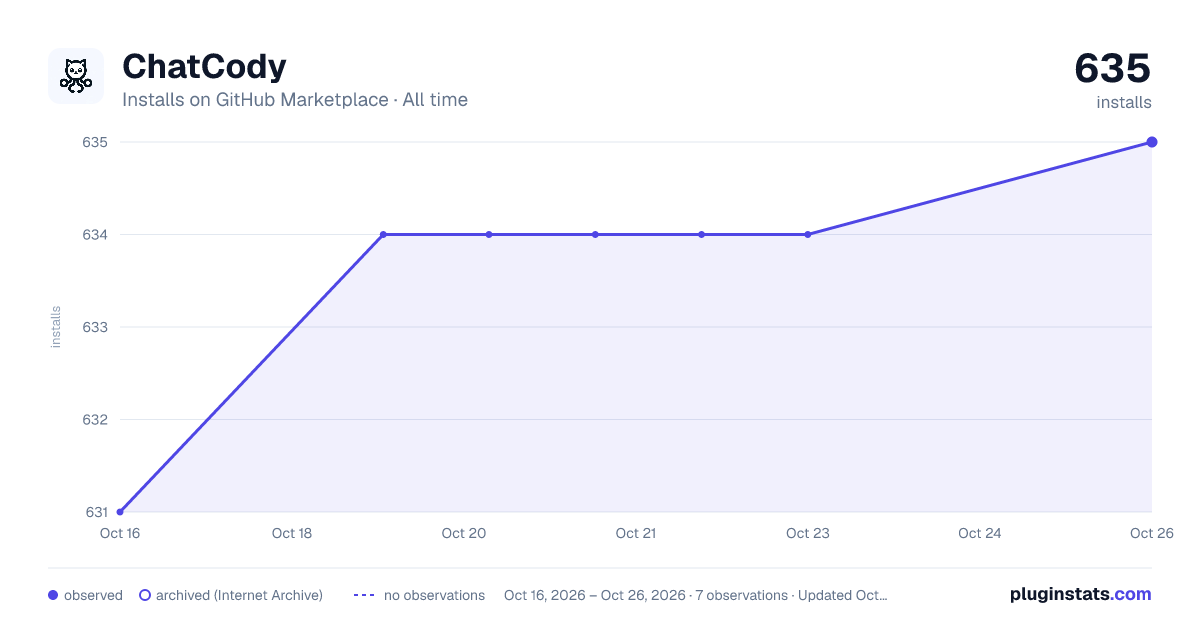1200x630 pixels.
Task: Click the ChatCody title
Action: 204,66
